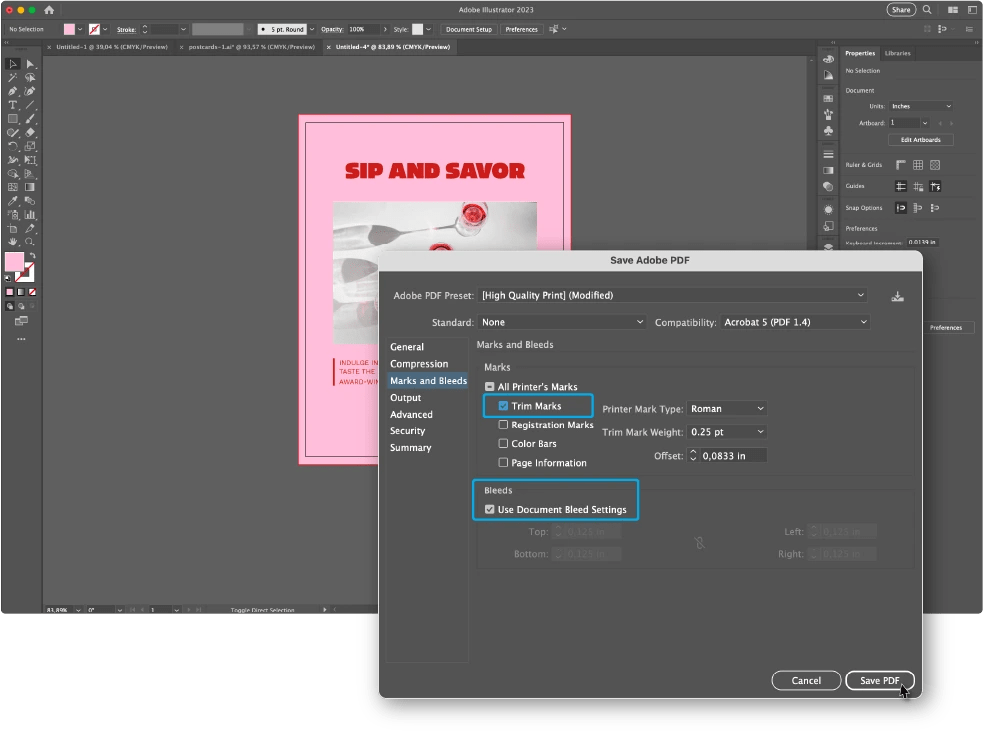983x735 pixels.
Task: Select the Output category in the PDF dialog
Action: pos(405,397)
